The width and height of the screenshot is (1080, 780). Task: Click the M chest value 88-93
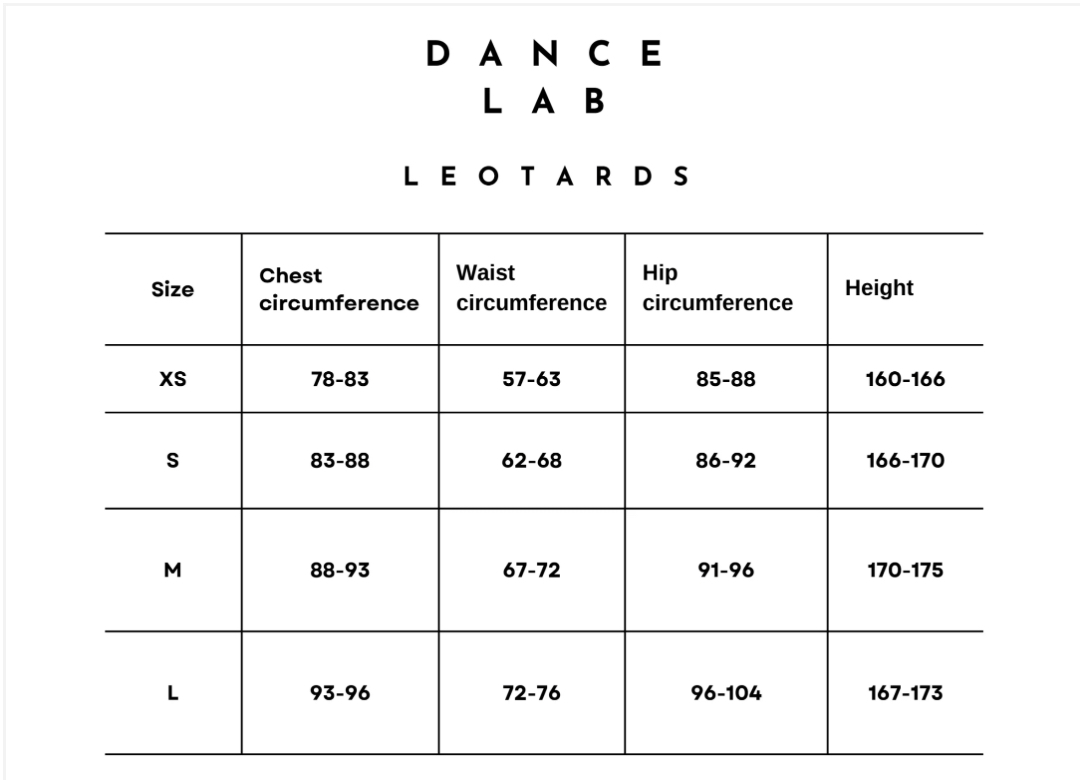340,570
